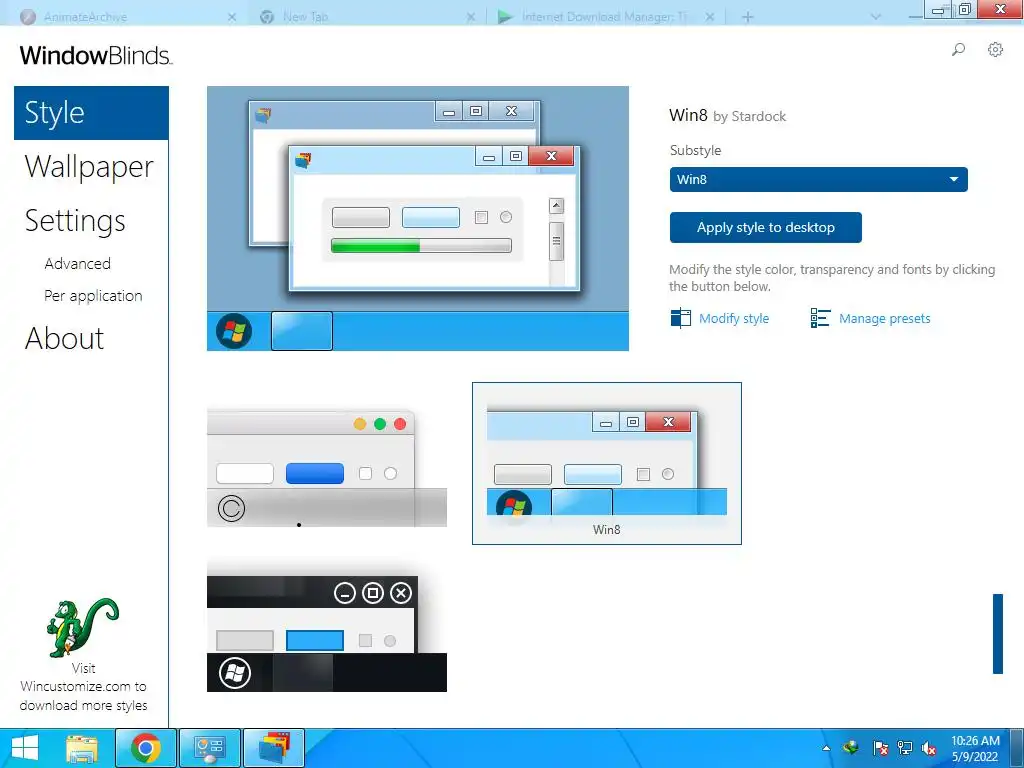
Task: Switch to the Wallpaper section
Action: click(89, 167)
